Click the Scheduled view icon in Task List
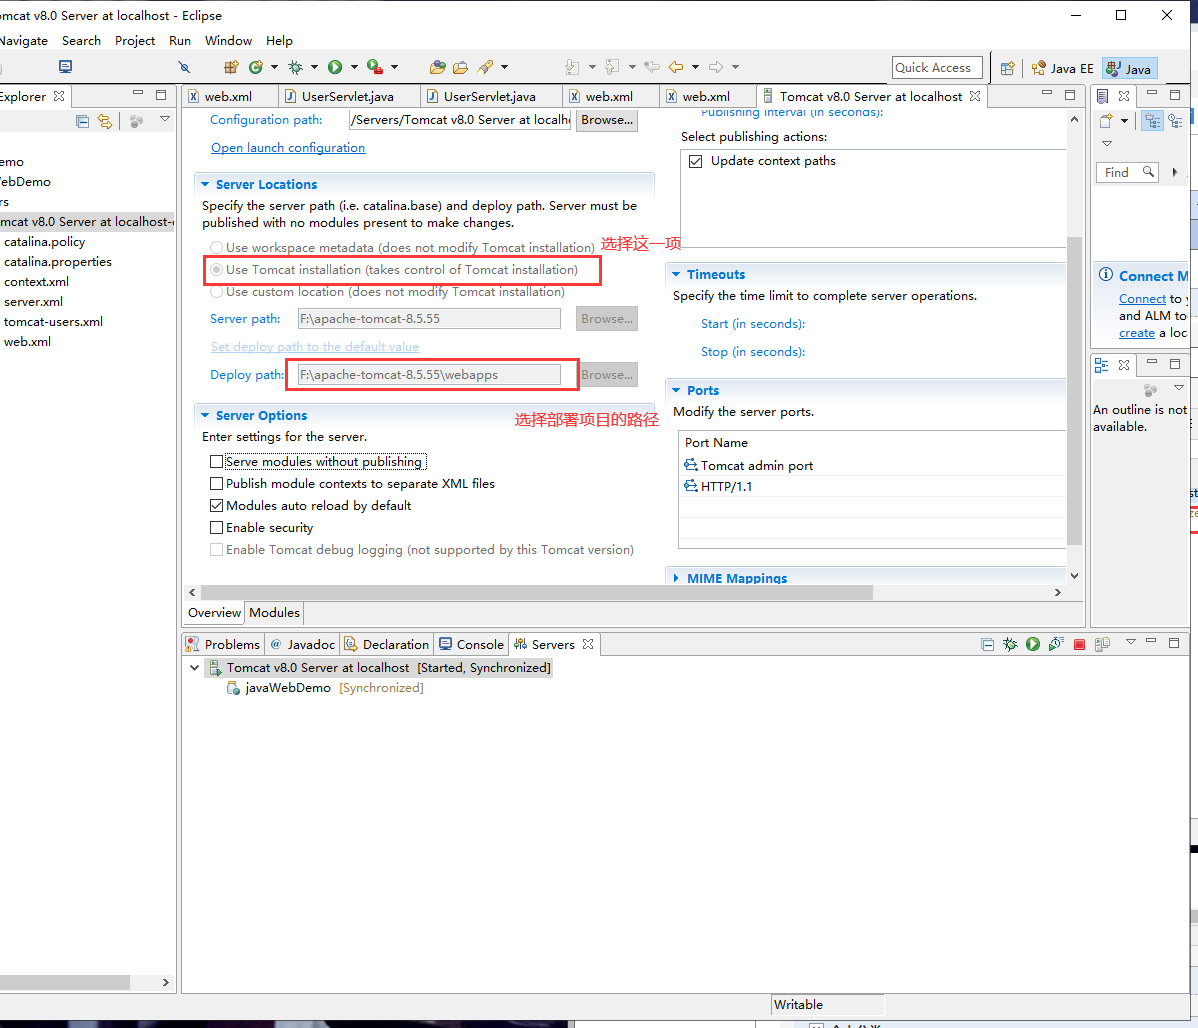 1175,121
